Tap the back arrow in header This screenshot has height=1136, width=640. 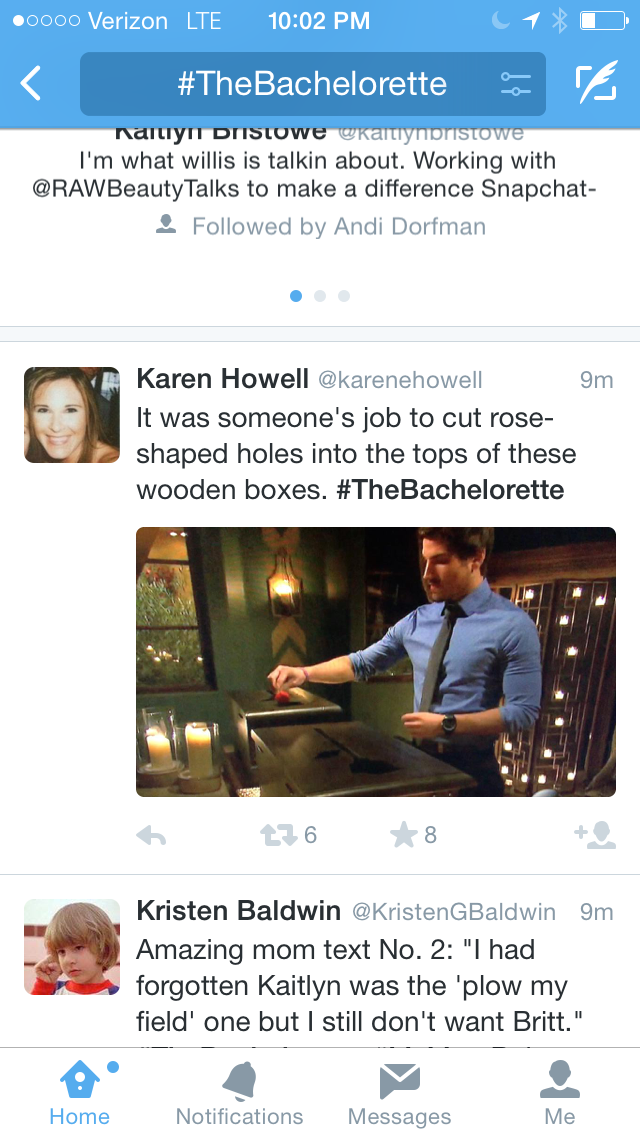(x=32, y=84)
